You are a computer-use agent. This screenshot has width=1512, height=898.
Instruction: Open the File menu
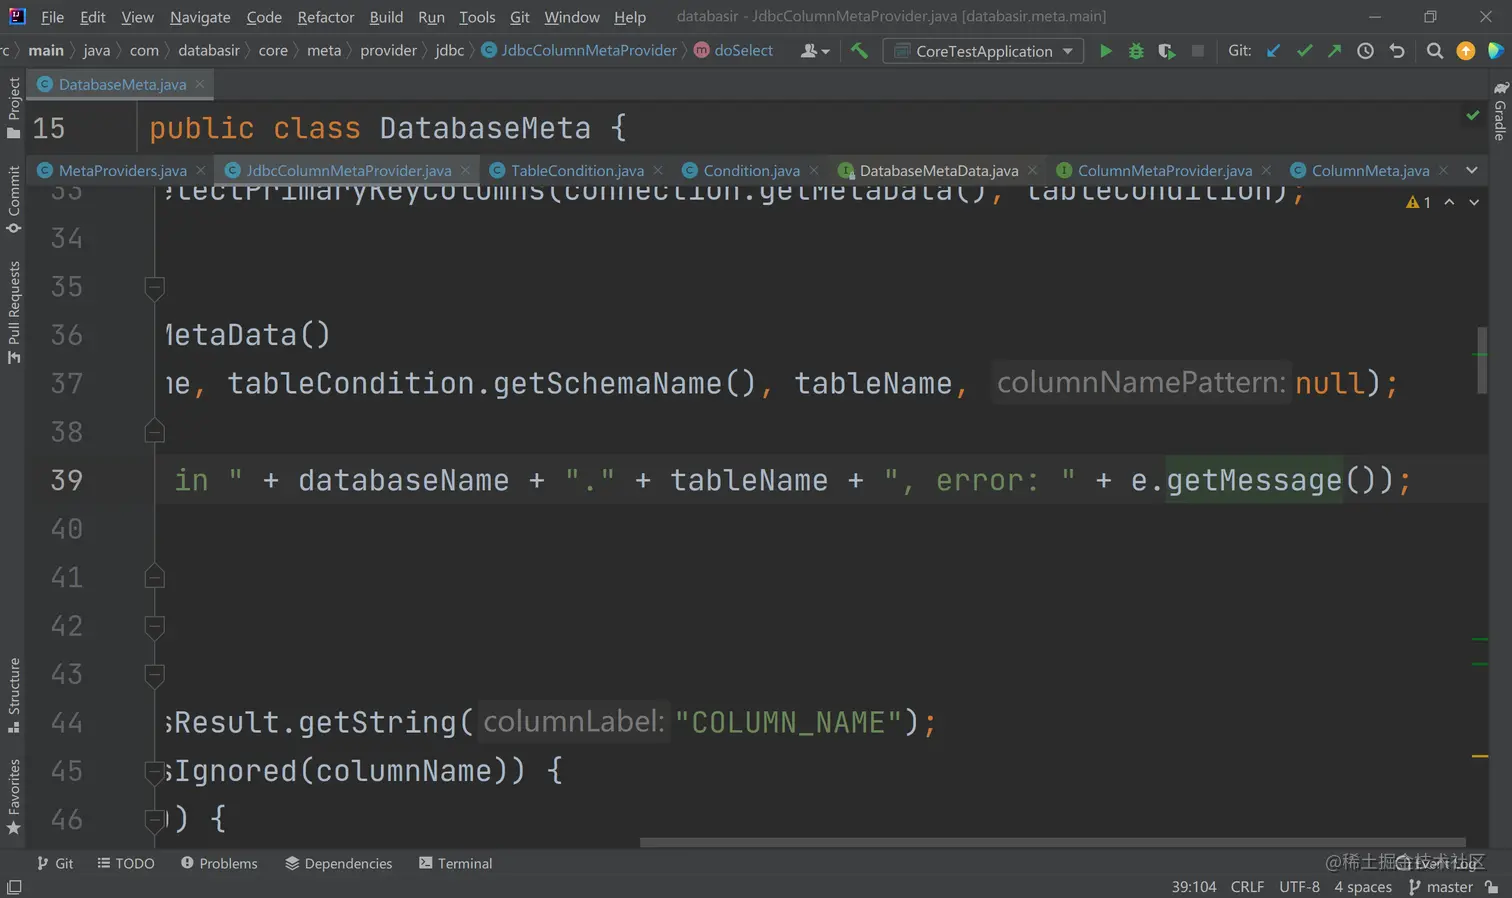(x=52, y=17)
